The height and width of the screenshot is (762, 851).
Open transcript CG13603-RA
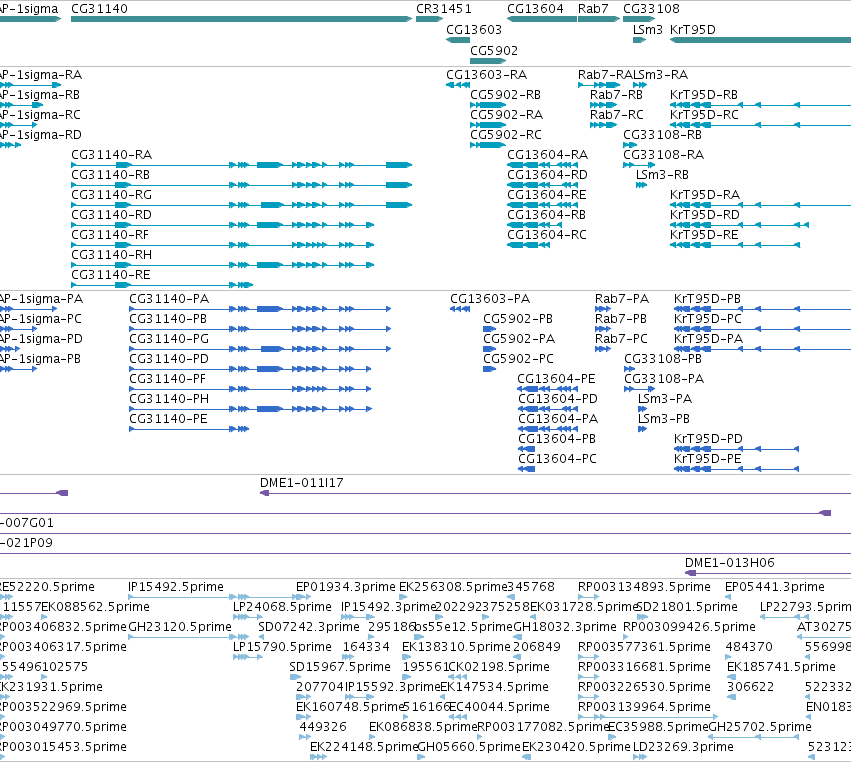pos(486,74)
